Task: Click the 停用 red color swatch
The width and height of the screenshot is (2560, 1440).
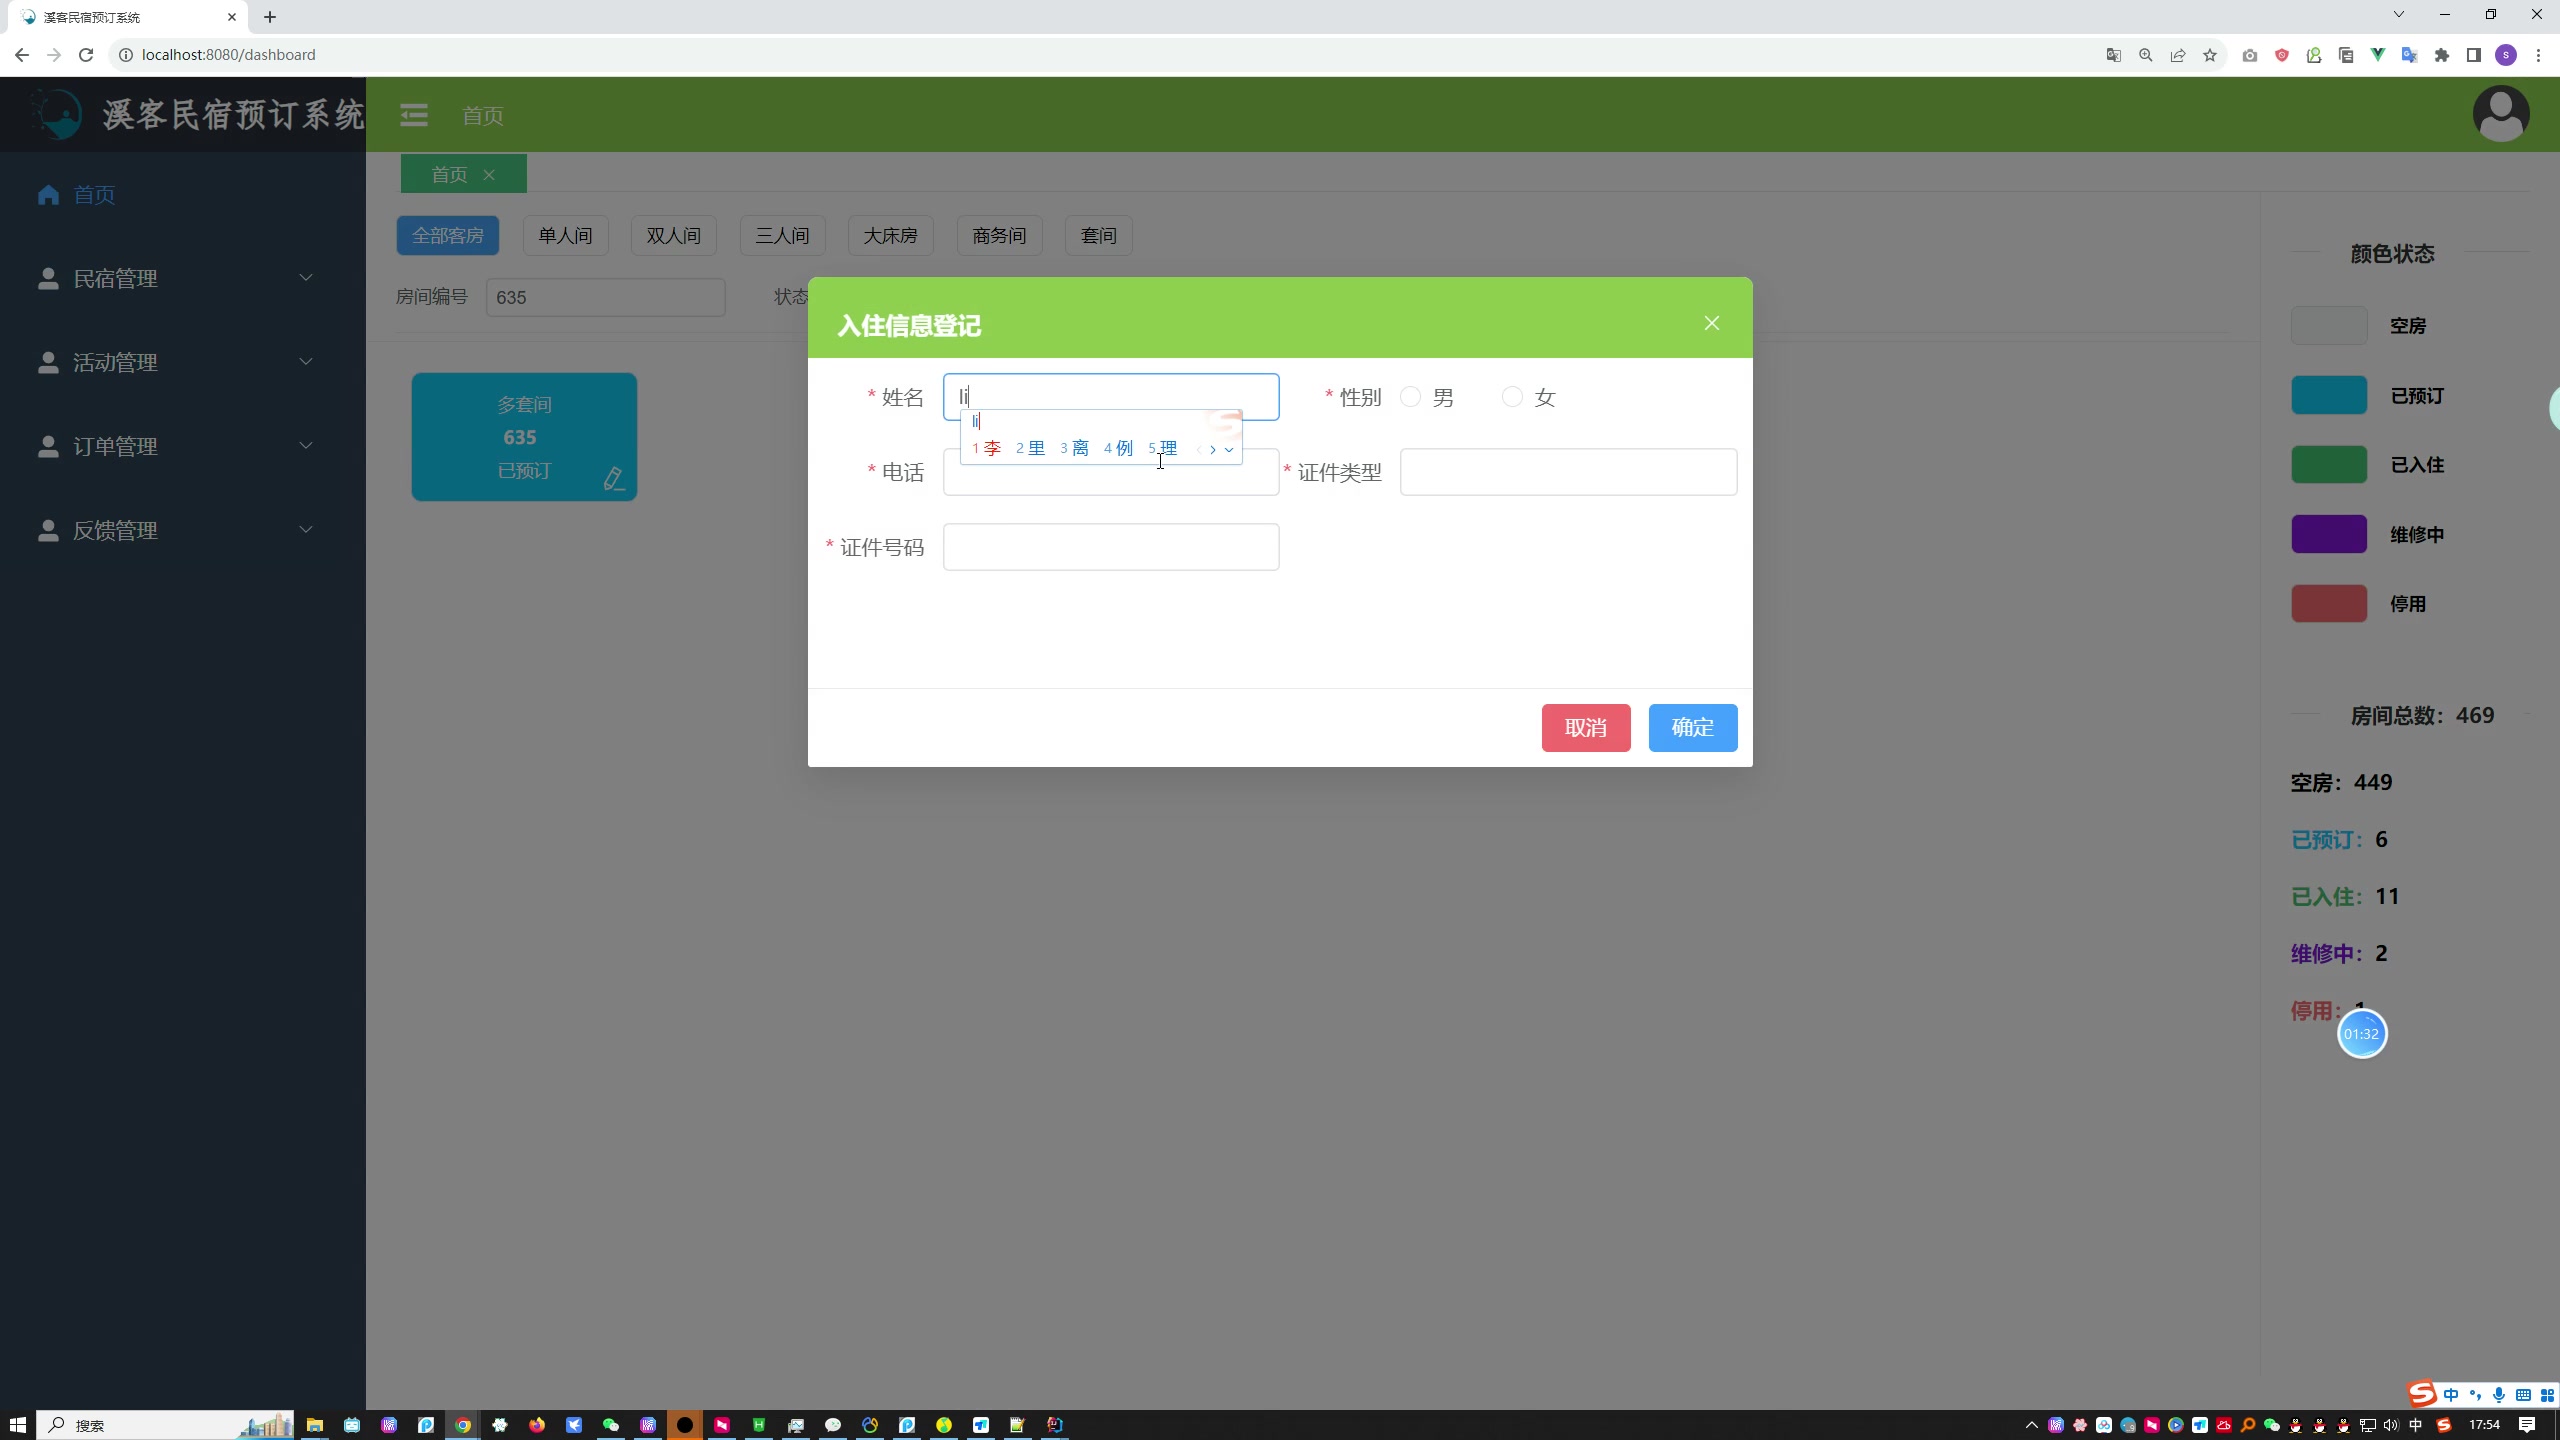Action: tap(2329, 603)
